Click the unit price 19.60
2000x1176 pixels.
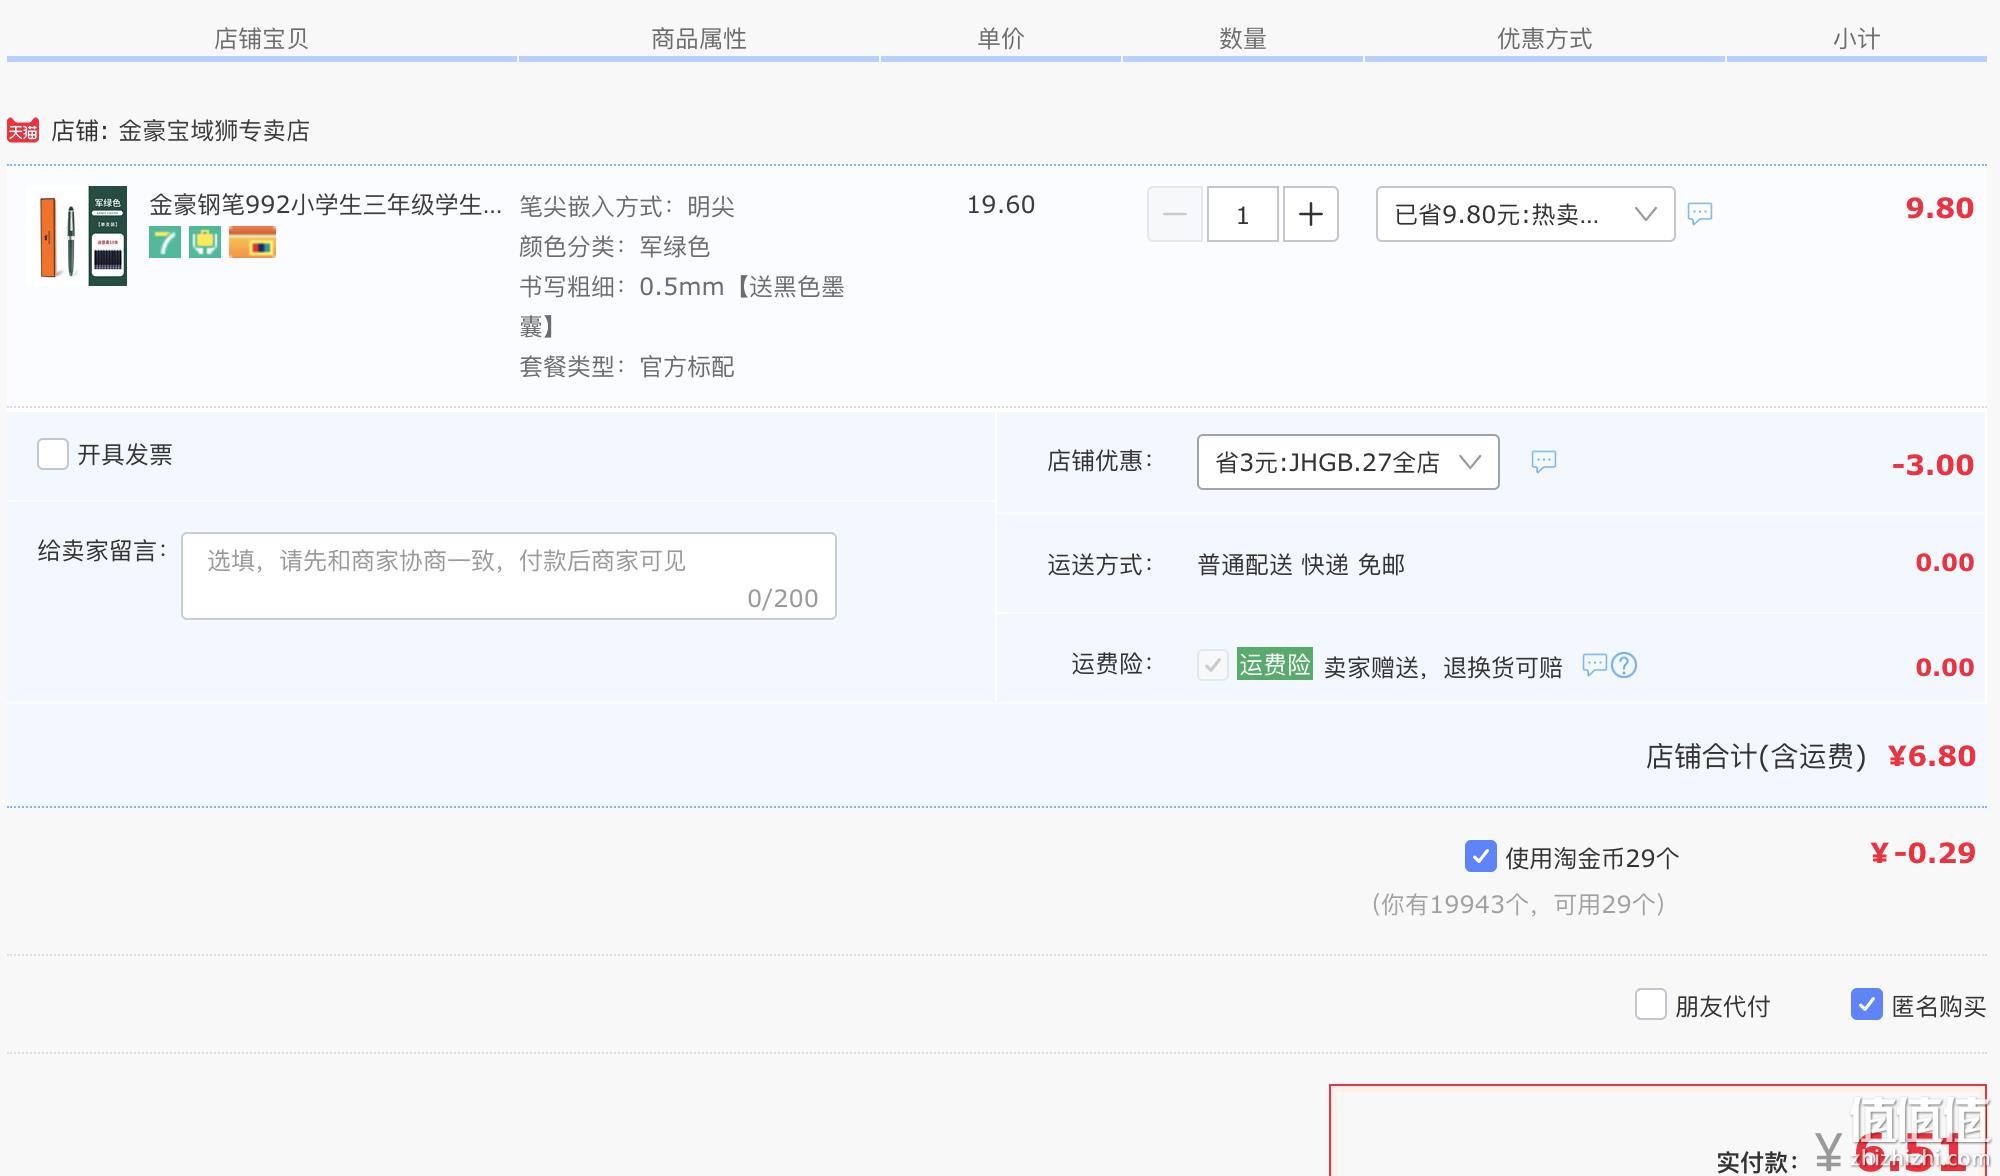pos(1001,205)
